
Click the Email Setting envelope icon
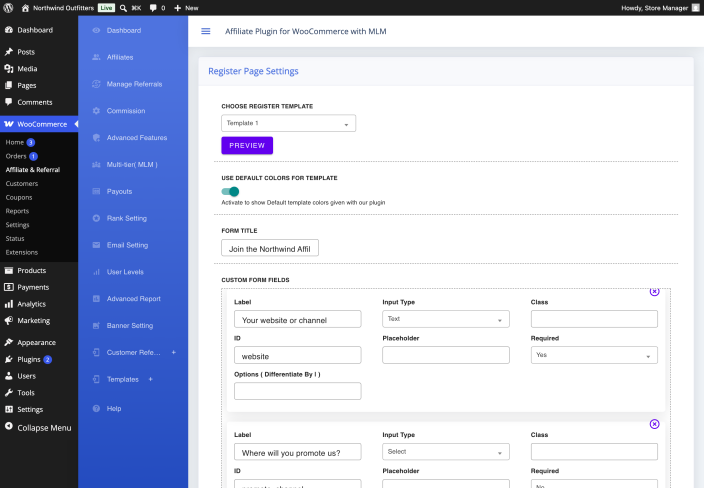point(96,245)
